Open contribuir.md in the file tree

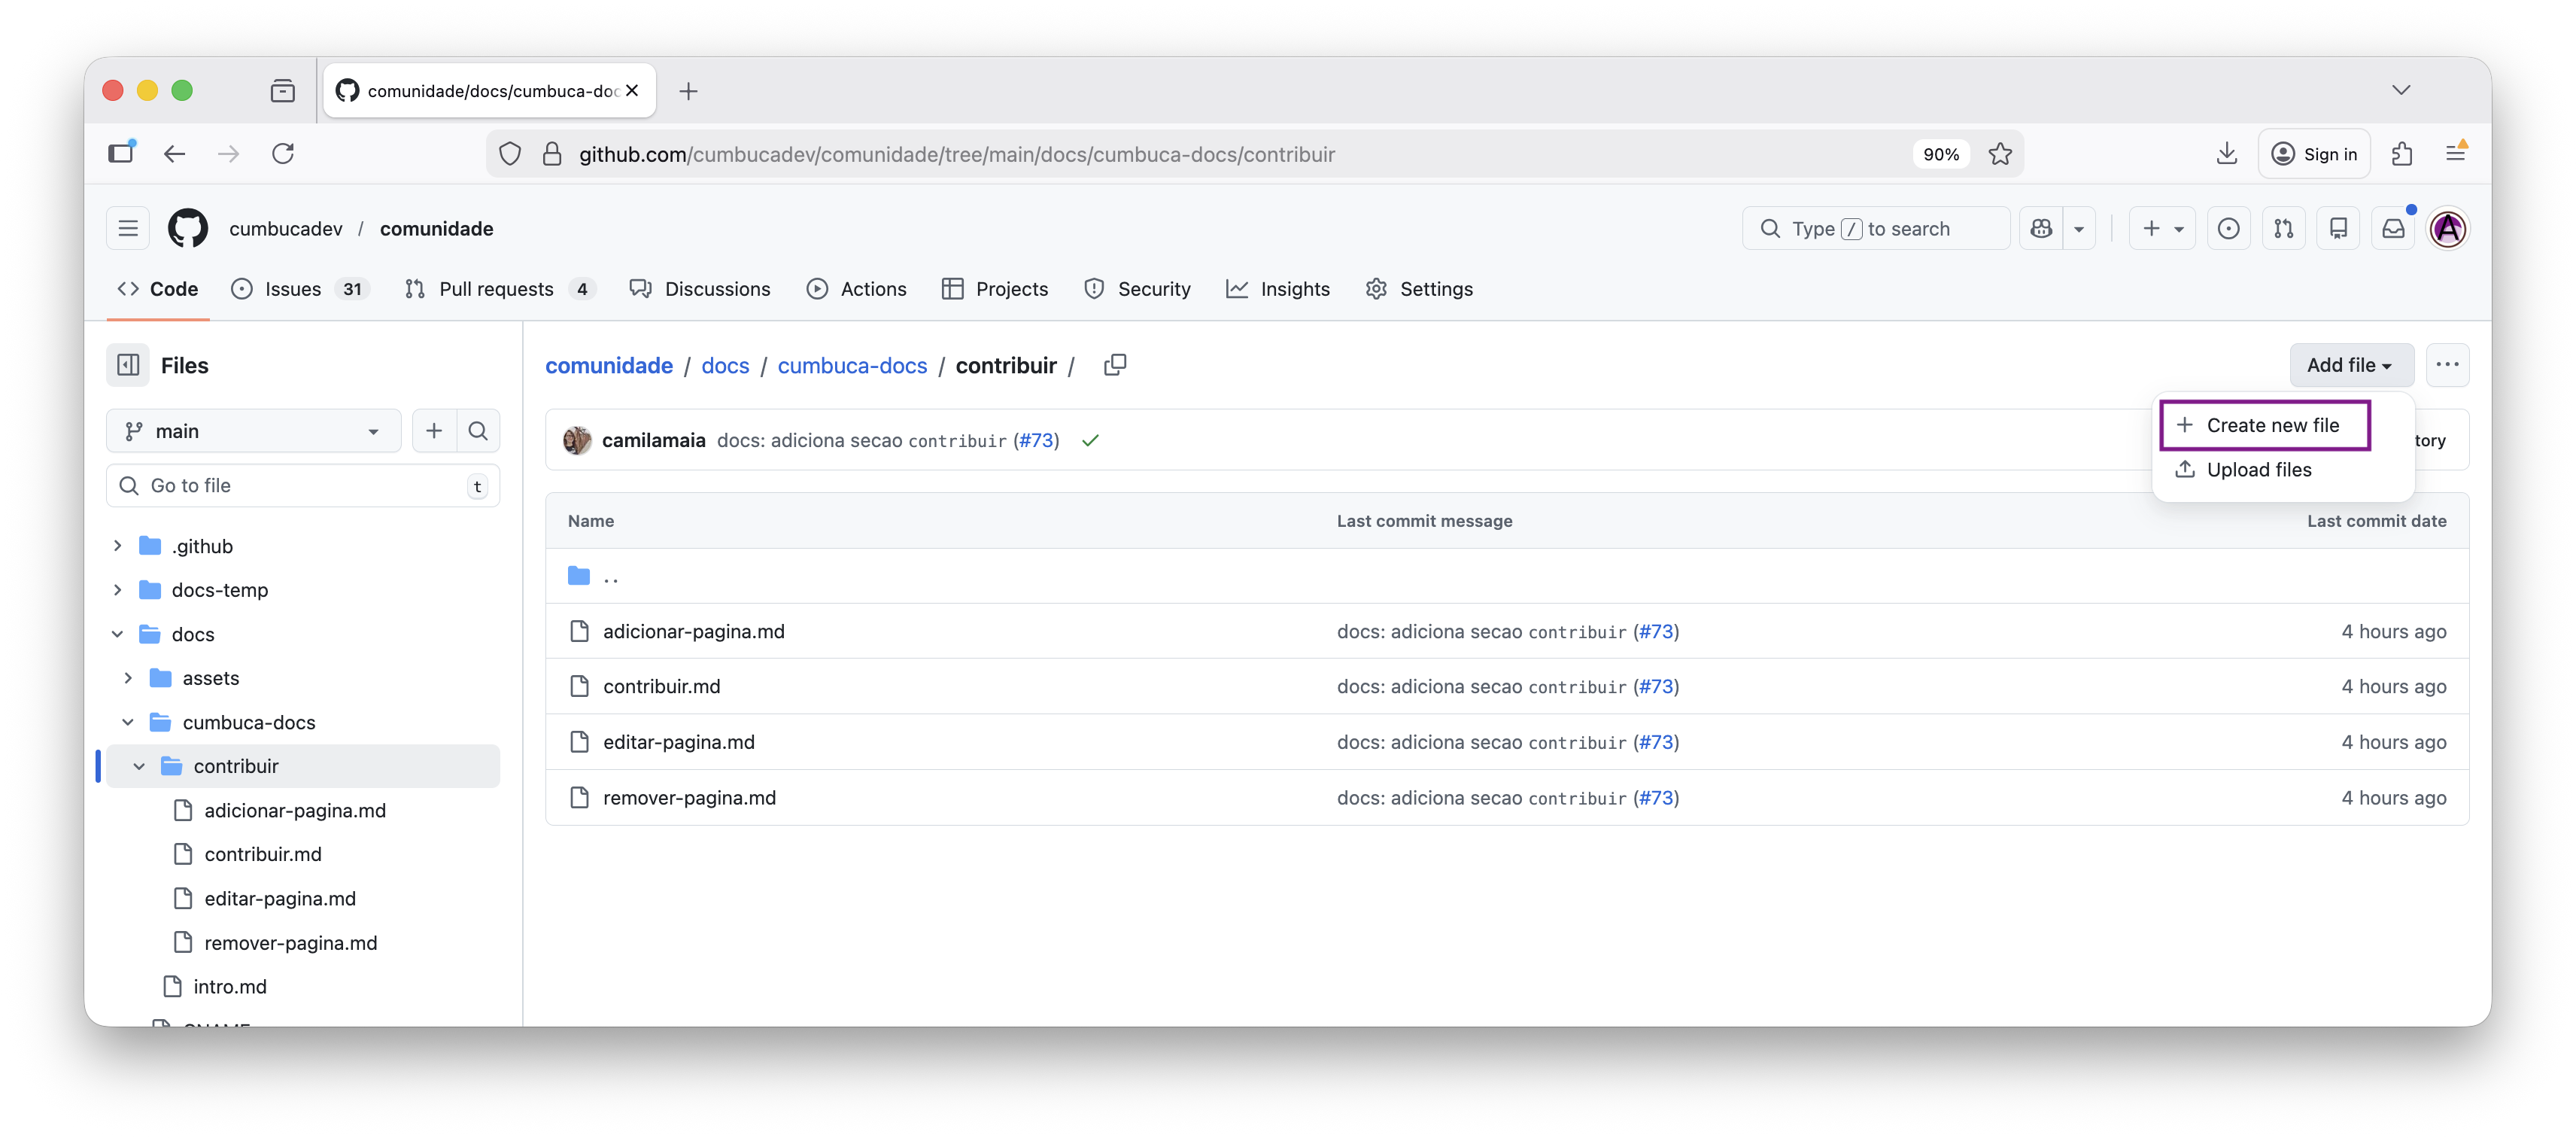click(x=263, y=854)
